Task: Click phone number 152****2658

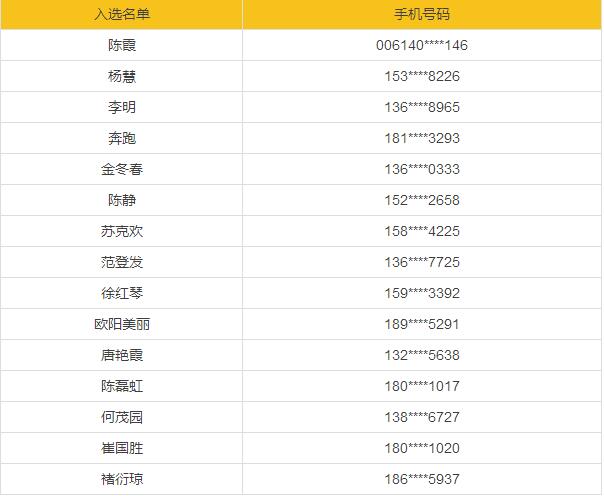Action: pyautogui.click(x=421, y=200)
